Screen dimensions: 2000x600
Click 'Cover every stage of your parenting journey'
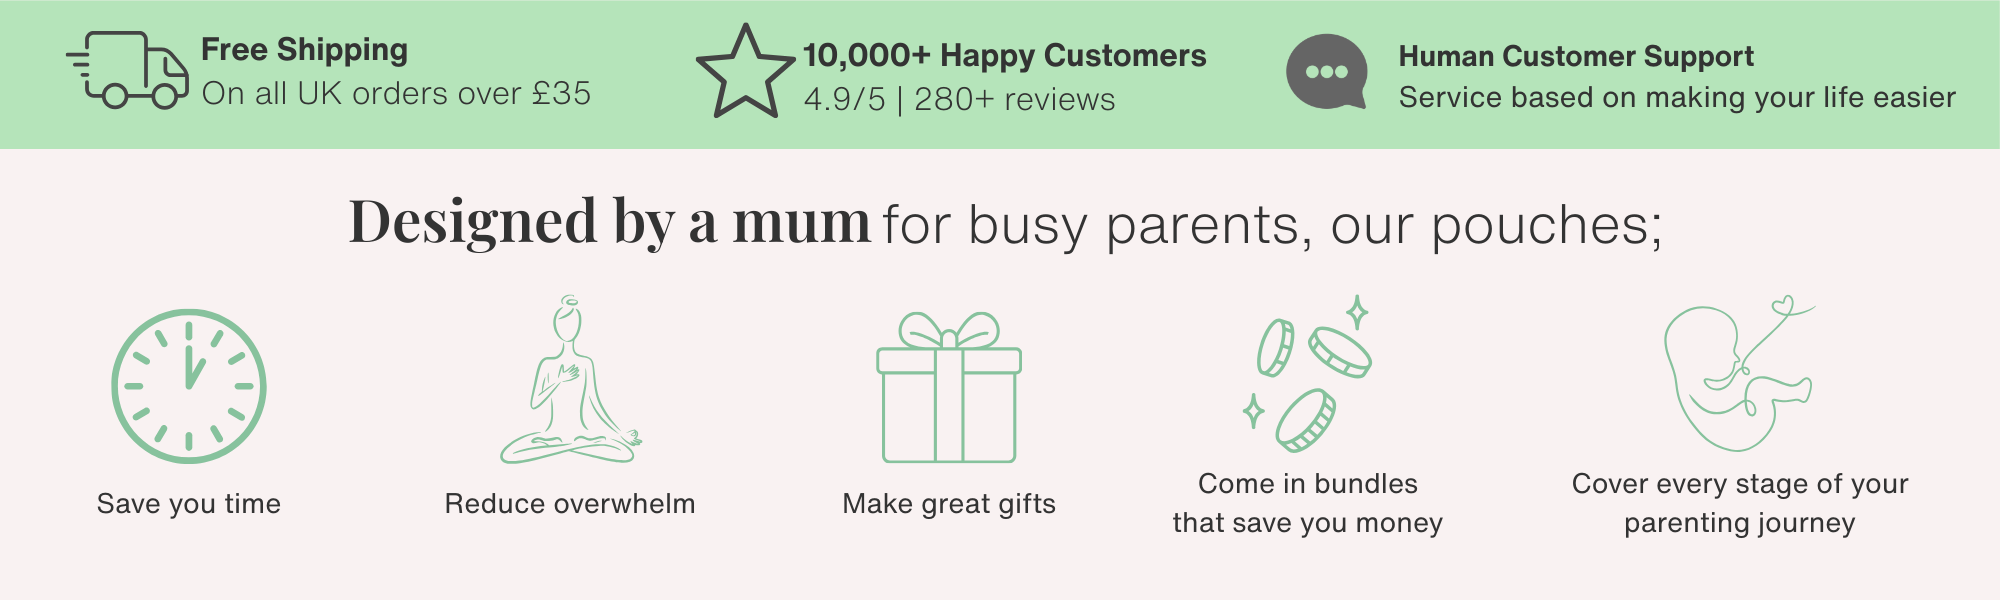(1740, 503)
